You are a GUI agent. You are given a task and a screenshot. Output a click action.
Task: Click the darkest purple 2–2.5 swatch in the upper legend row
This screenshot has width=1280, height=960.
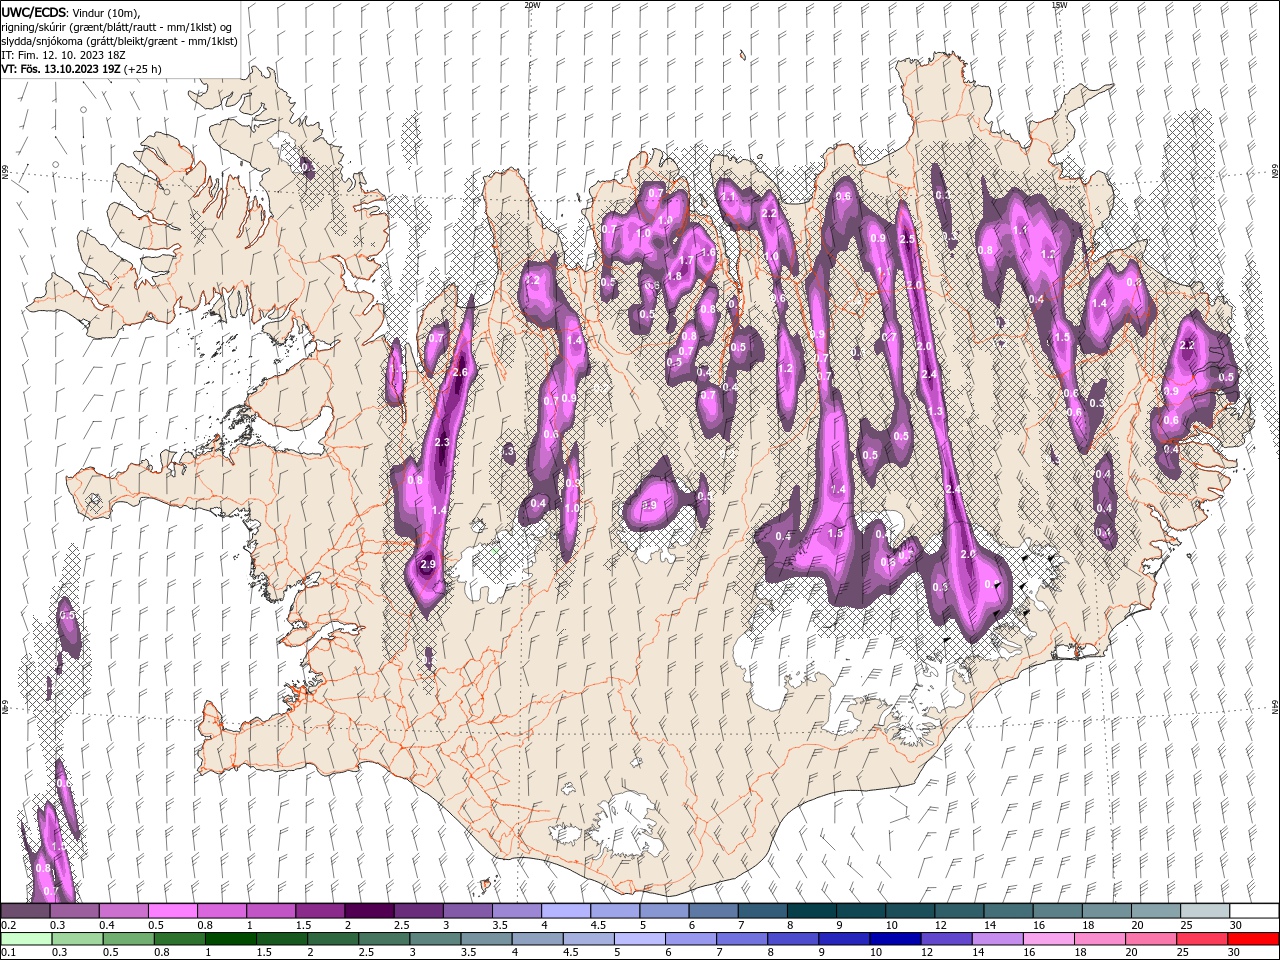click(x=369, y=911)
